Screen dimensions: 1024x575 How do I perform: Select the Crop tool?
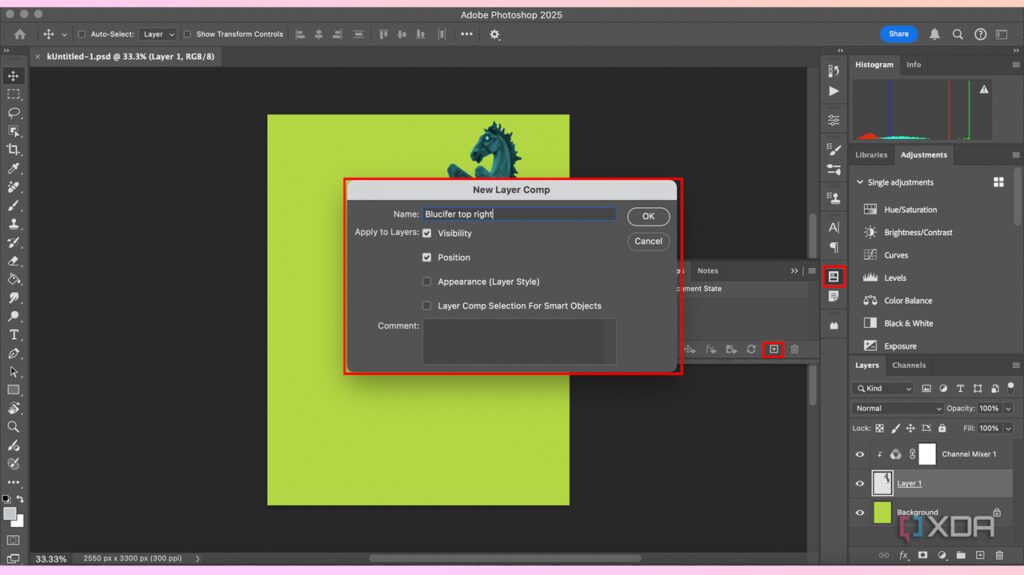tap(13, 150)
